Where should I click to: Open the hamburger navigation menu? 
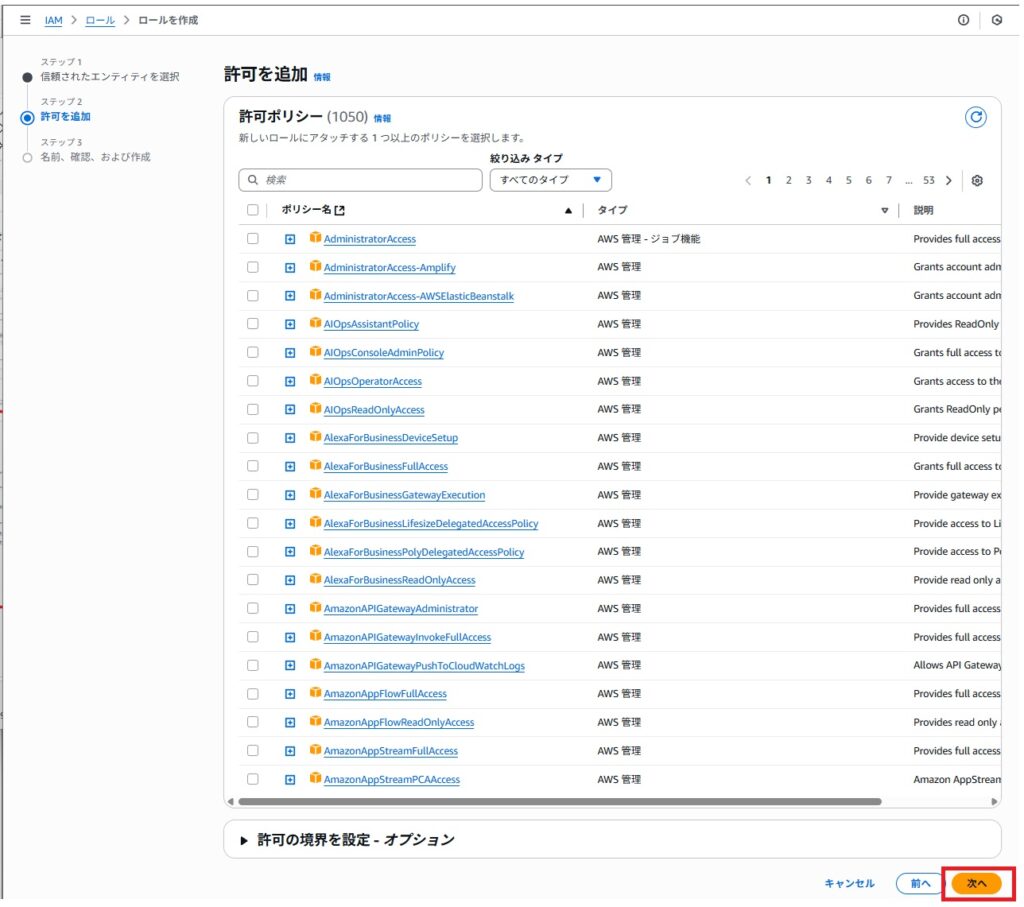click(x=25, y=20)
